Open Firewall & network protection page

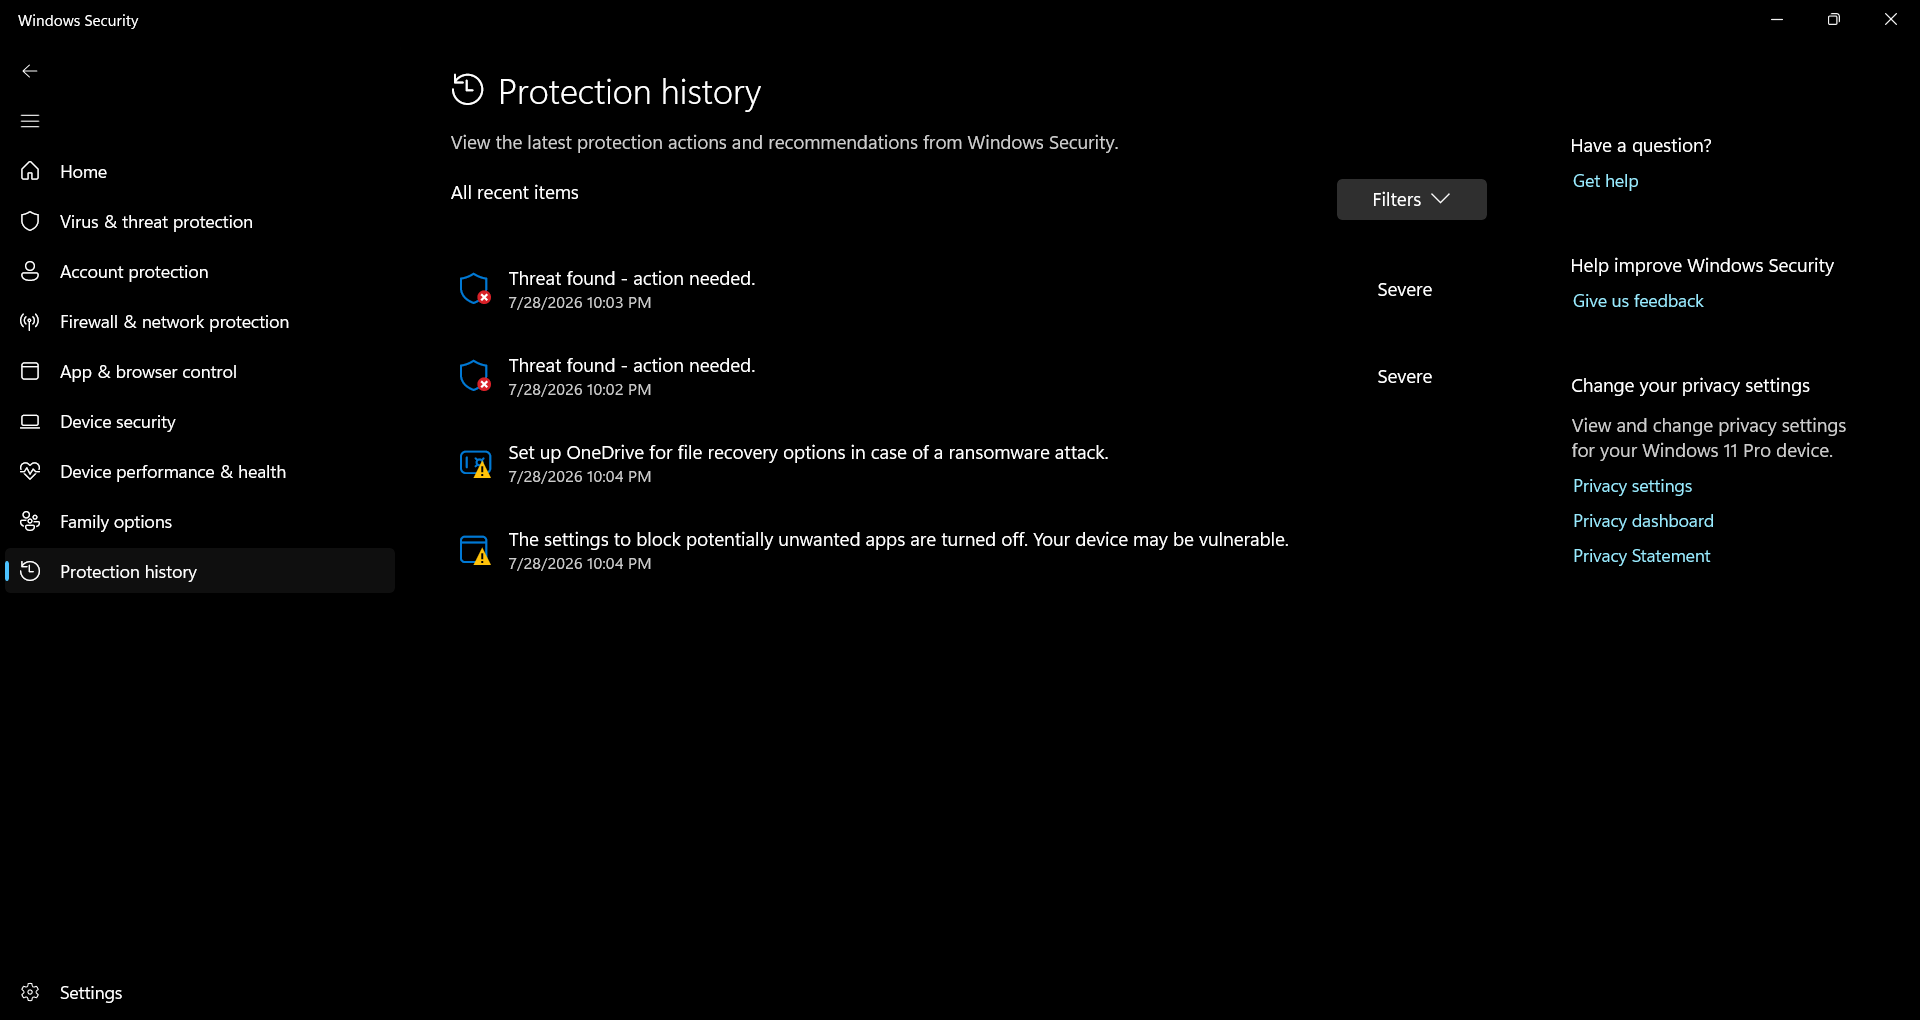click(x=200, y=321)
